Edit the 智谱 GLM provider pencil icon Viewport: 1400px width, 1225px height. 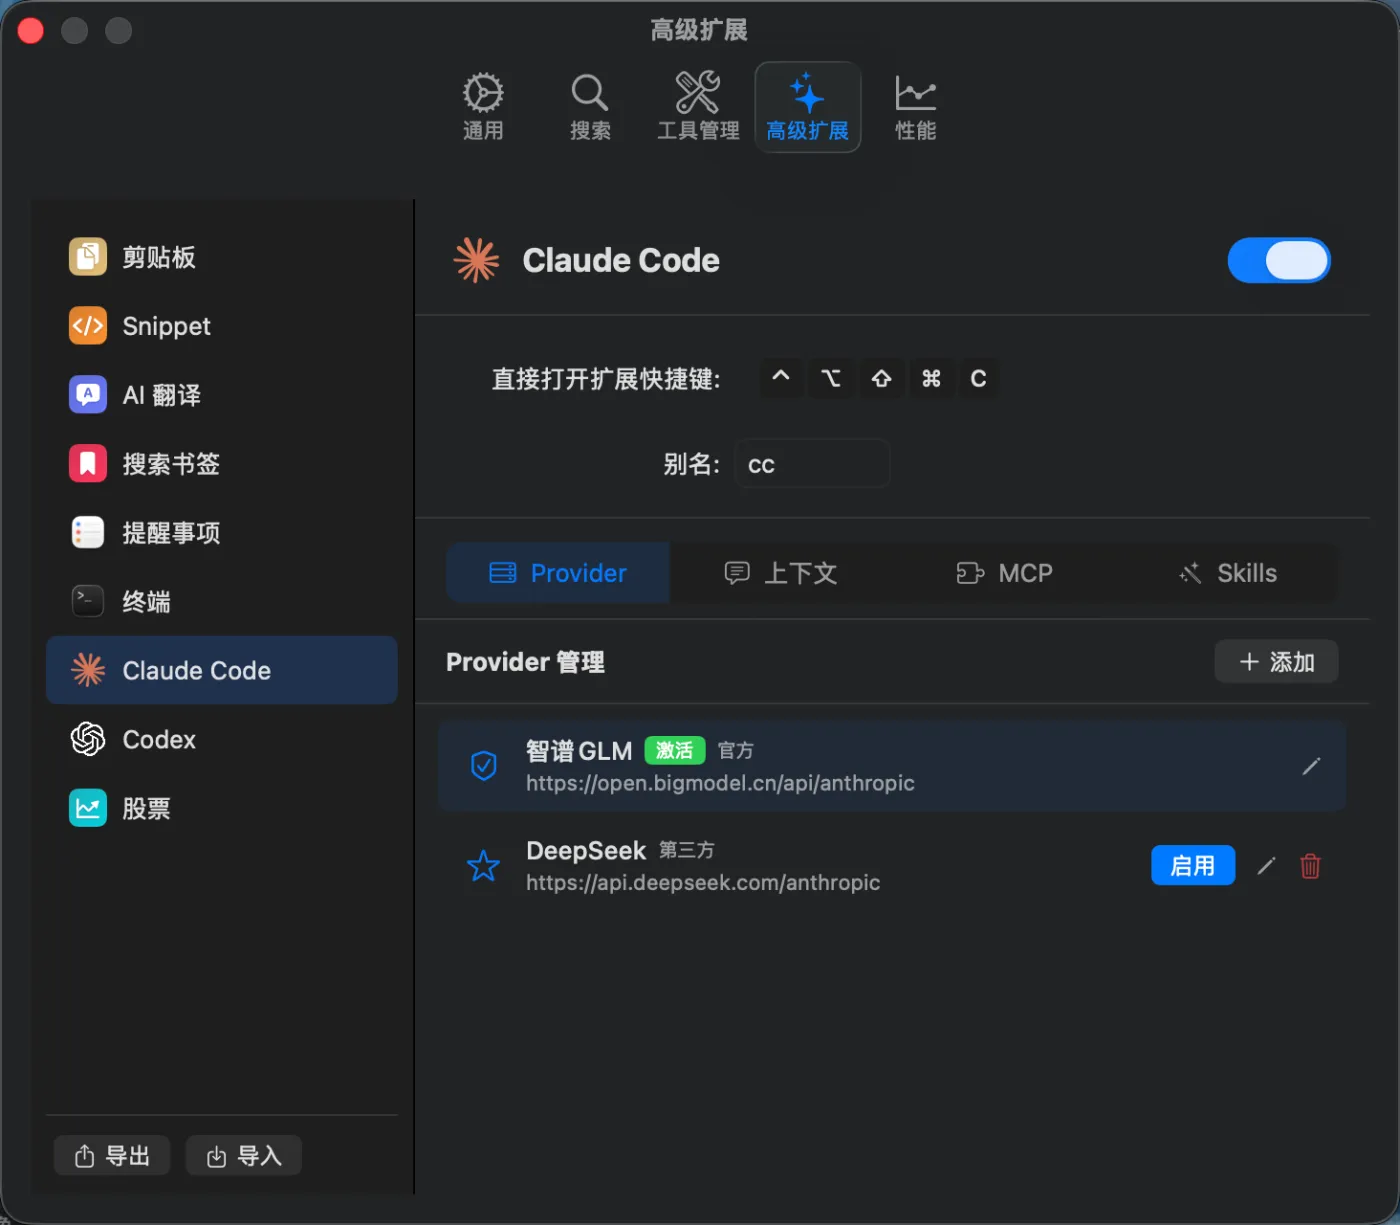coord(1311,766)
